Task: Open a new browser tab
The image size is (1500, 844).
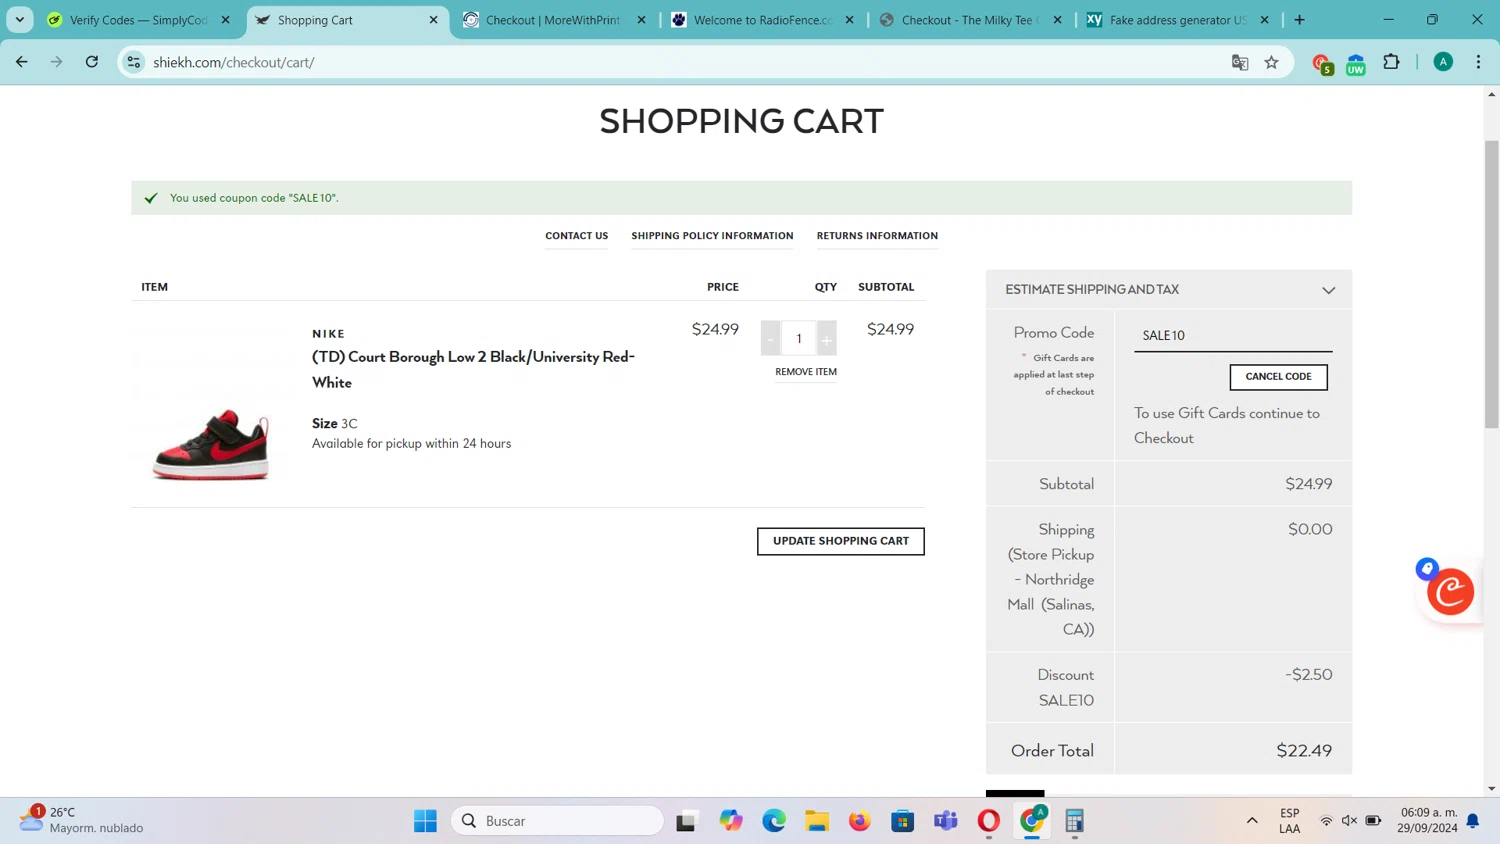Action: 1299,20
